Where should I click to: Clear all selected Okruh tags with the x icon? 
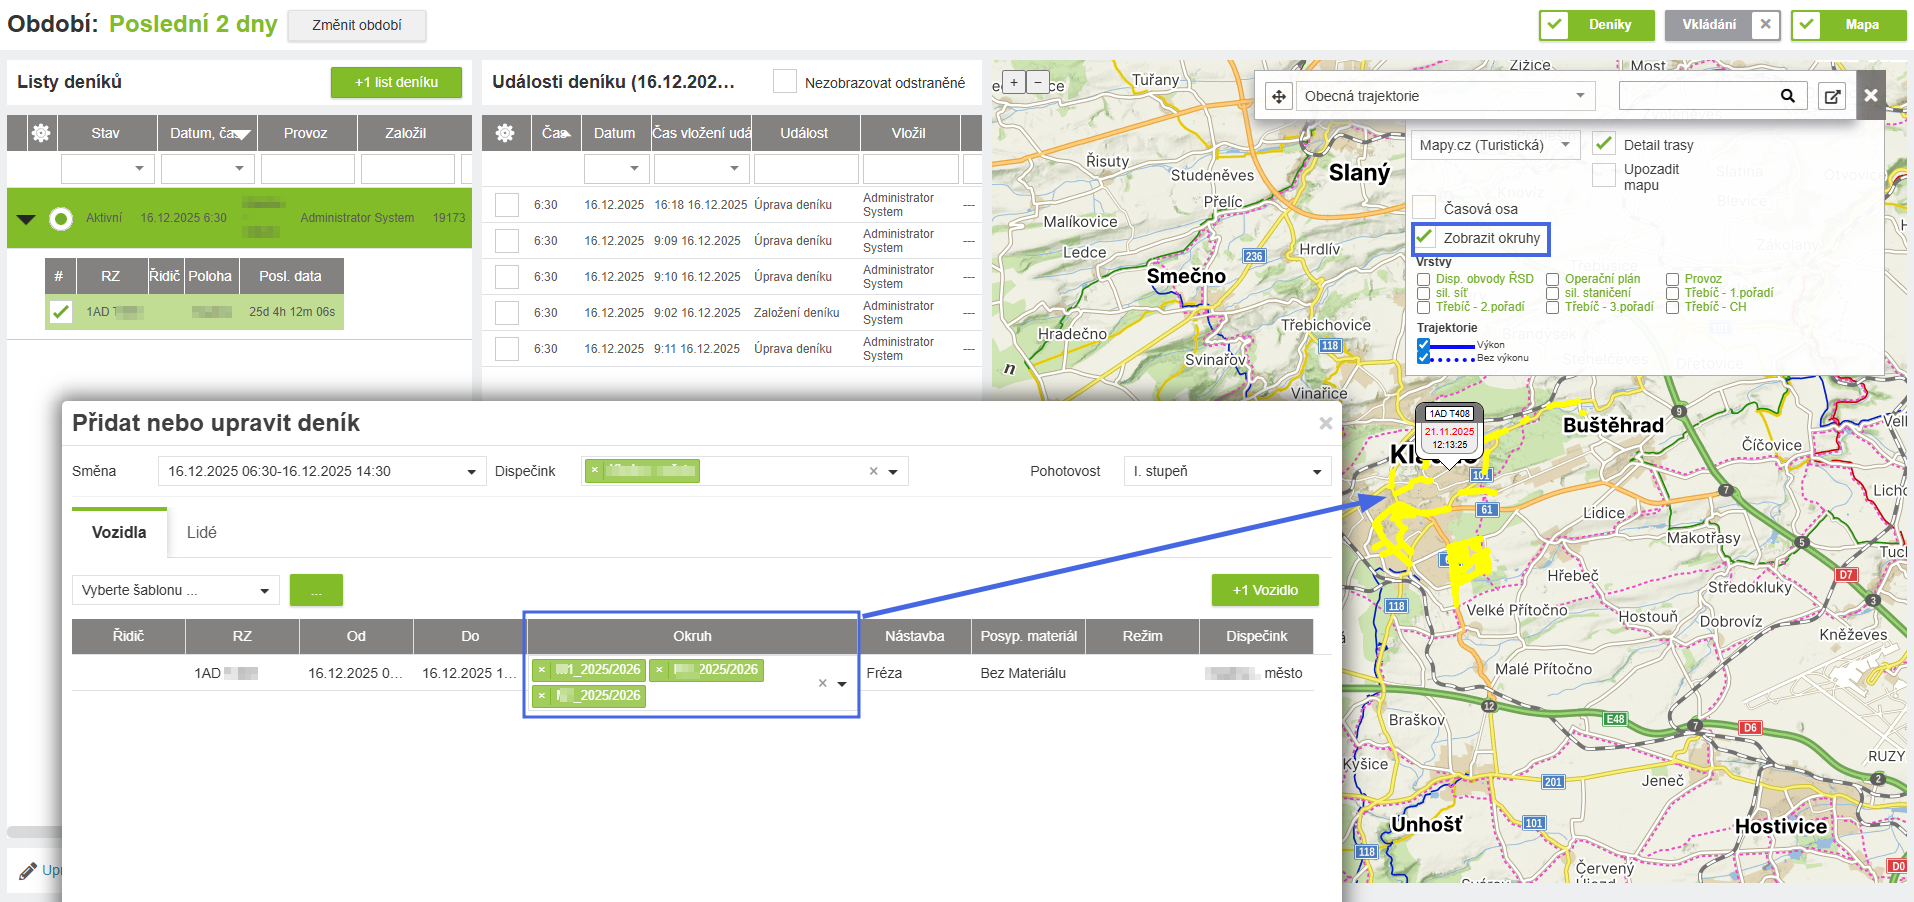tap(822, 683)
